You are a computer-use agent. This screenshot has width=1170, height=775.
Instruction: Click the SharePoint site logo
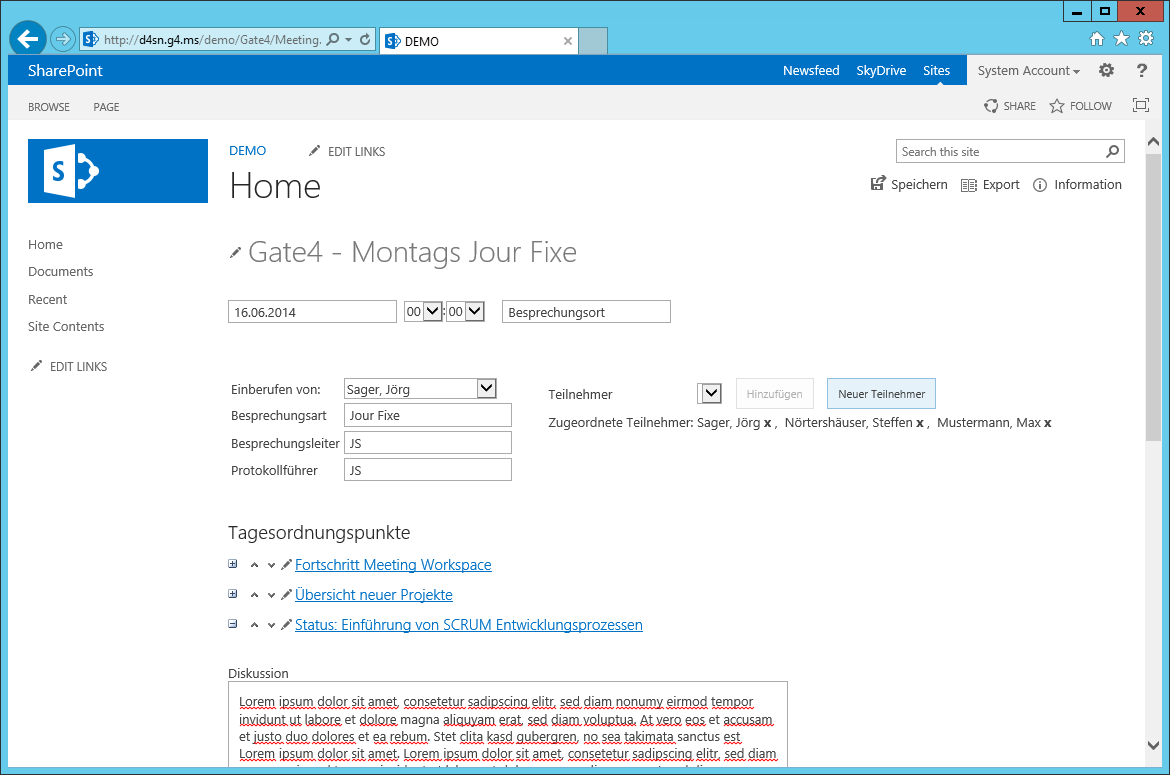click(x=118, y=171)
